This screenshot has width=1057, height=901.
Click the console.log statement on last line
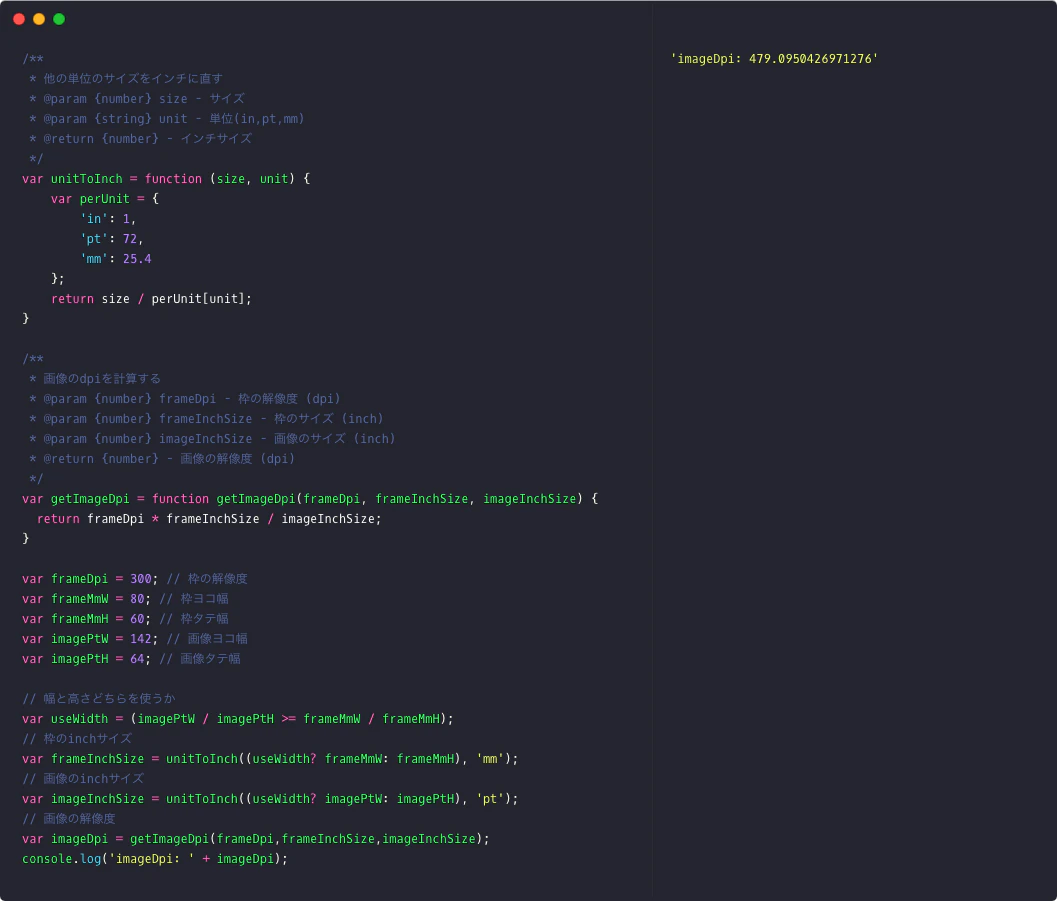[154, 859]
